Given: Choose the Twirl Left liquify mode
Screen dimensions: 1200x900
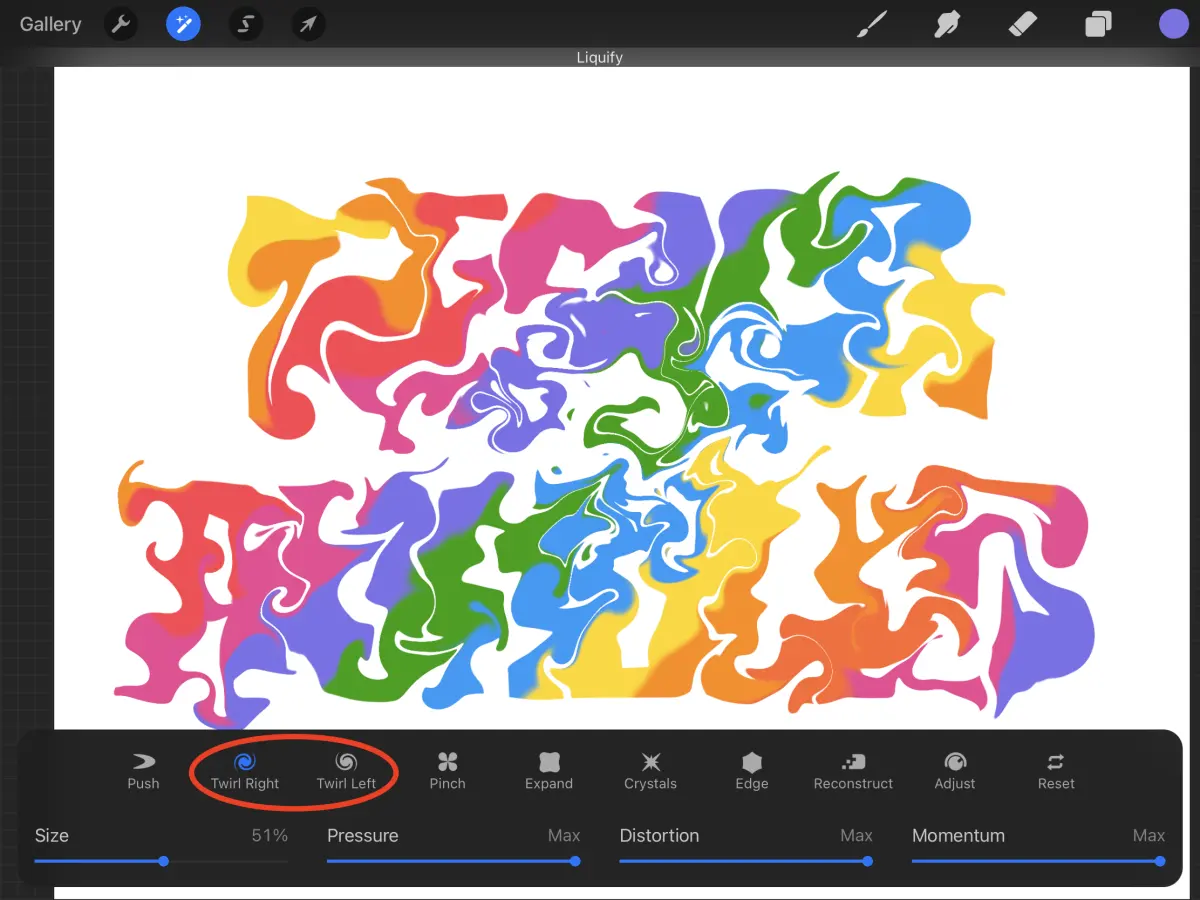Looking at the screenshot, I should coord(346,772).
